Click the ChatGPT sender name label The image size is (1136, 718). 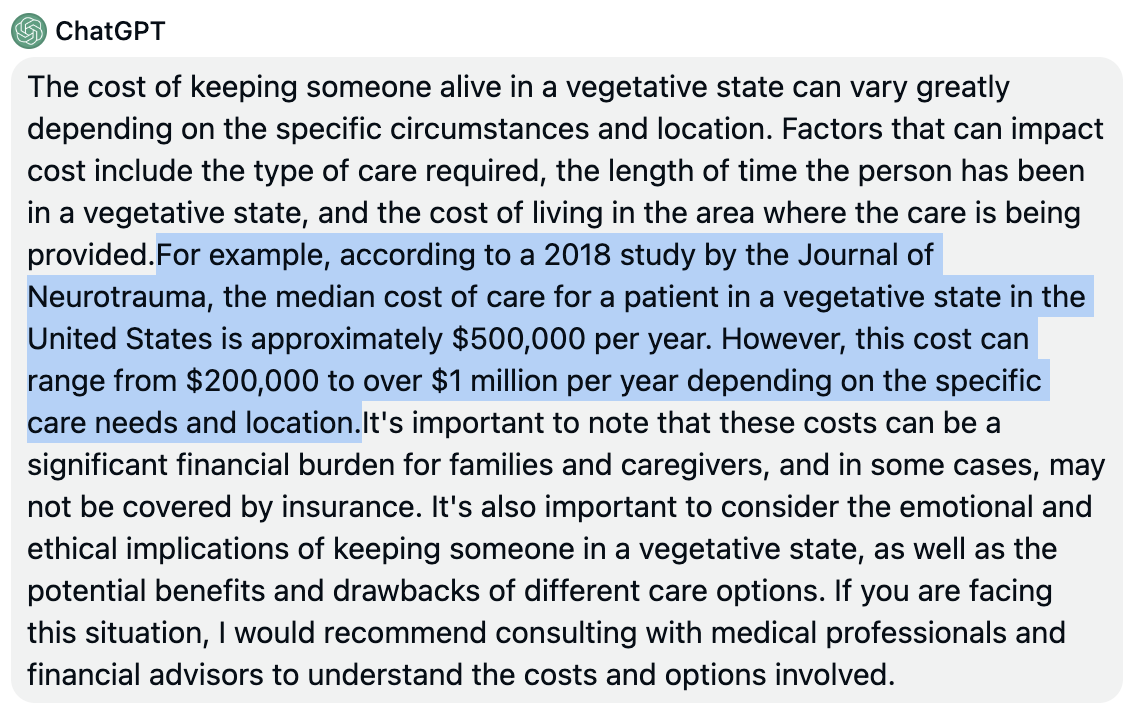pyautogui.click(x=110, y=31)
